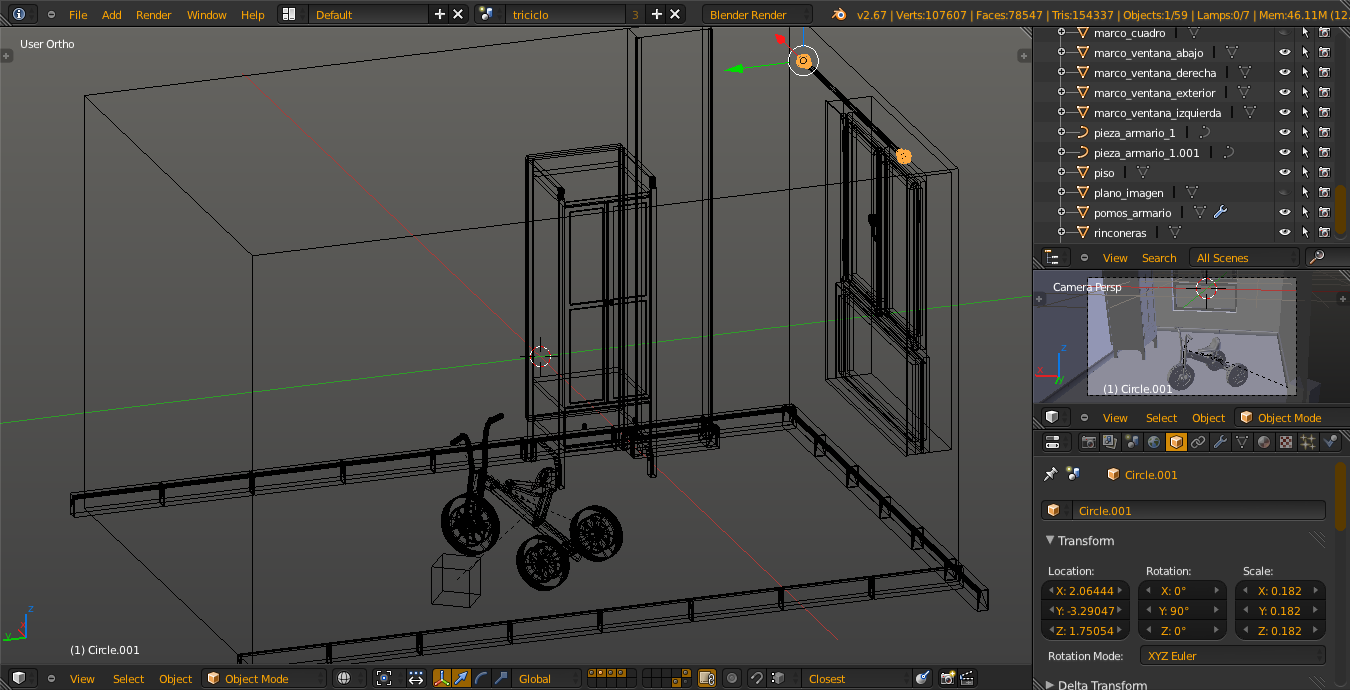Click the outliner filter magnifier icon
The image size is (1350, 690).
(x=1317, y=257)
